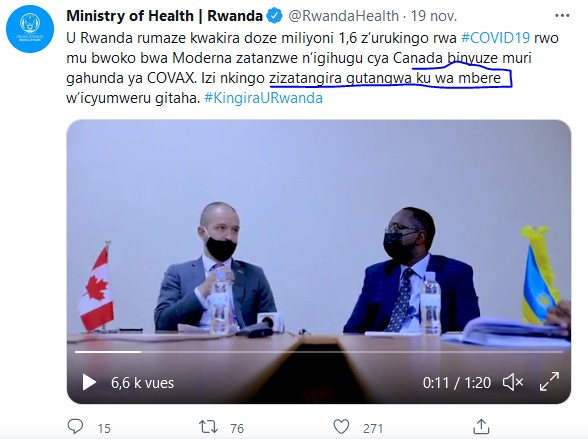Click the 271 likes count
588x439 pixels.
coord(373,428)
